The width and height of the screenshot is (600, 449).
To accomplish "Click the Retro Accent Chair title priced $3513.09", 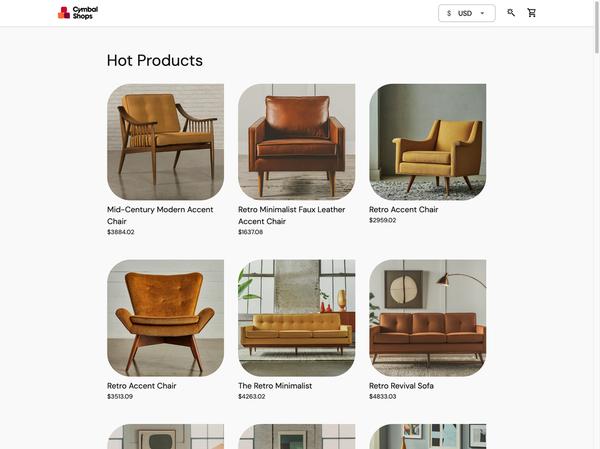I will [142, 386].
